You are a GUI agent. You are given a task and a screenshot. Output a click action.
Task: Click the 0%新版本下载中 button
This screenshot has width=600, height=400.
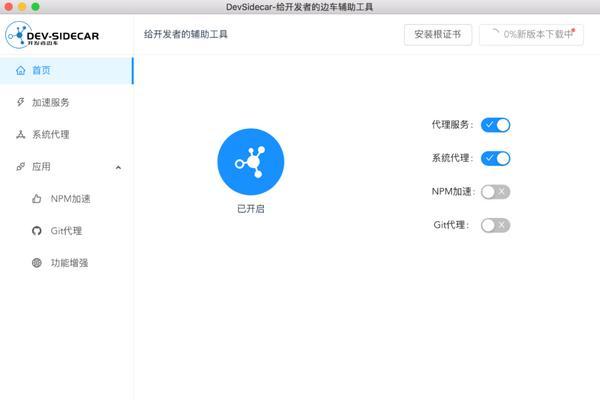pos(531,34)
